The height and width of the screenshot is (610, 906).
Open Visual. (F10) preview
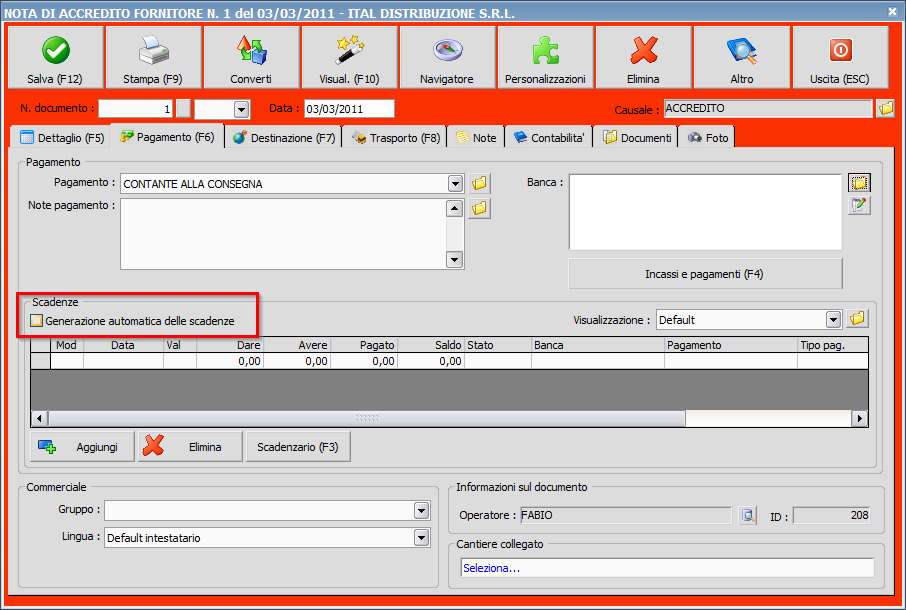click(x=350, y=57)
